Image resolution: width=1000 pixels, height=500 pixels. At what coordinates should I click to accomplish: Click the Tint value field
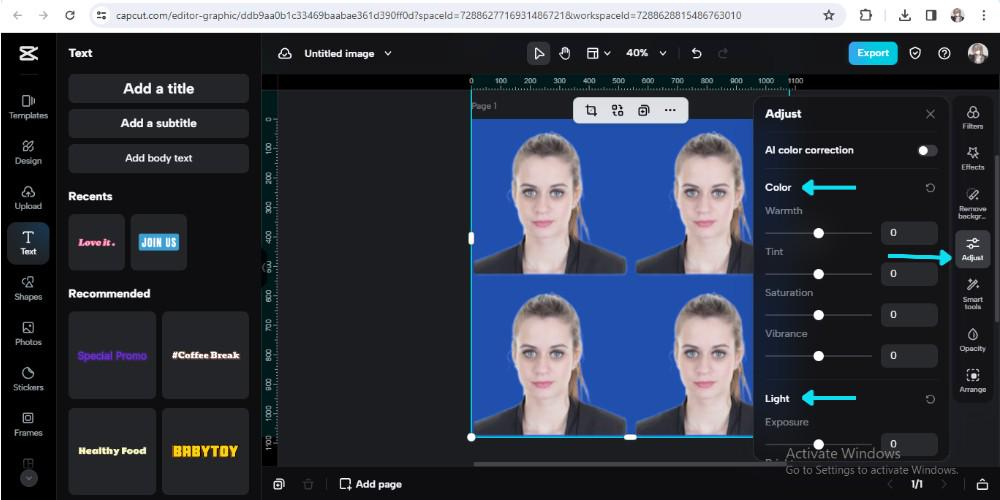pos(909,274)
